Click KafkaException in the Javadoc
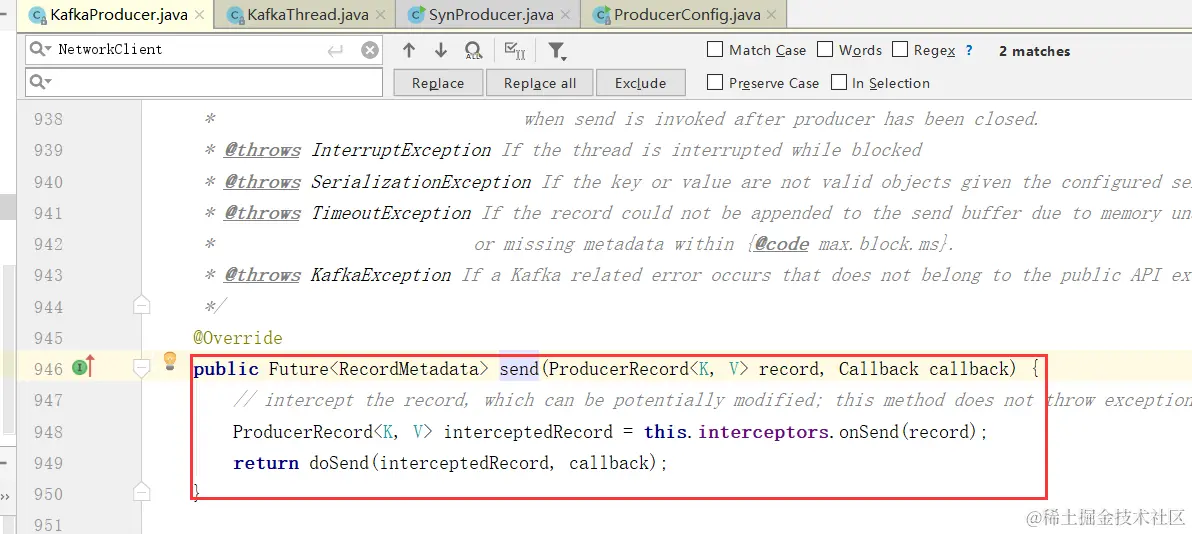Viewport: 1192px width, 534px height. pyautogui.click(x=381, y=275)
